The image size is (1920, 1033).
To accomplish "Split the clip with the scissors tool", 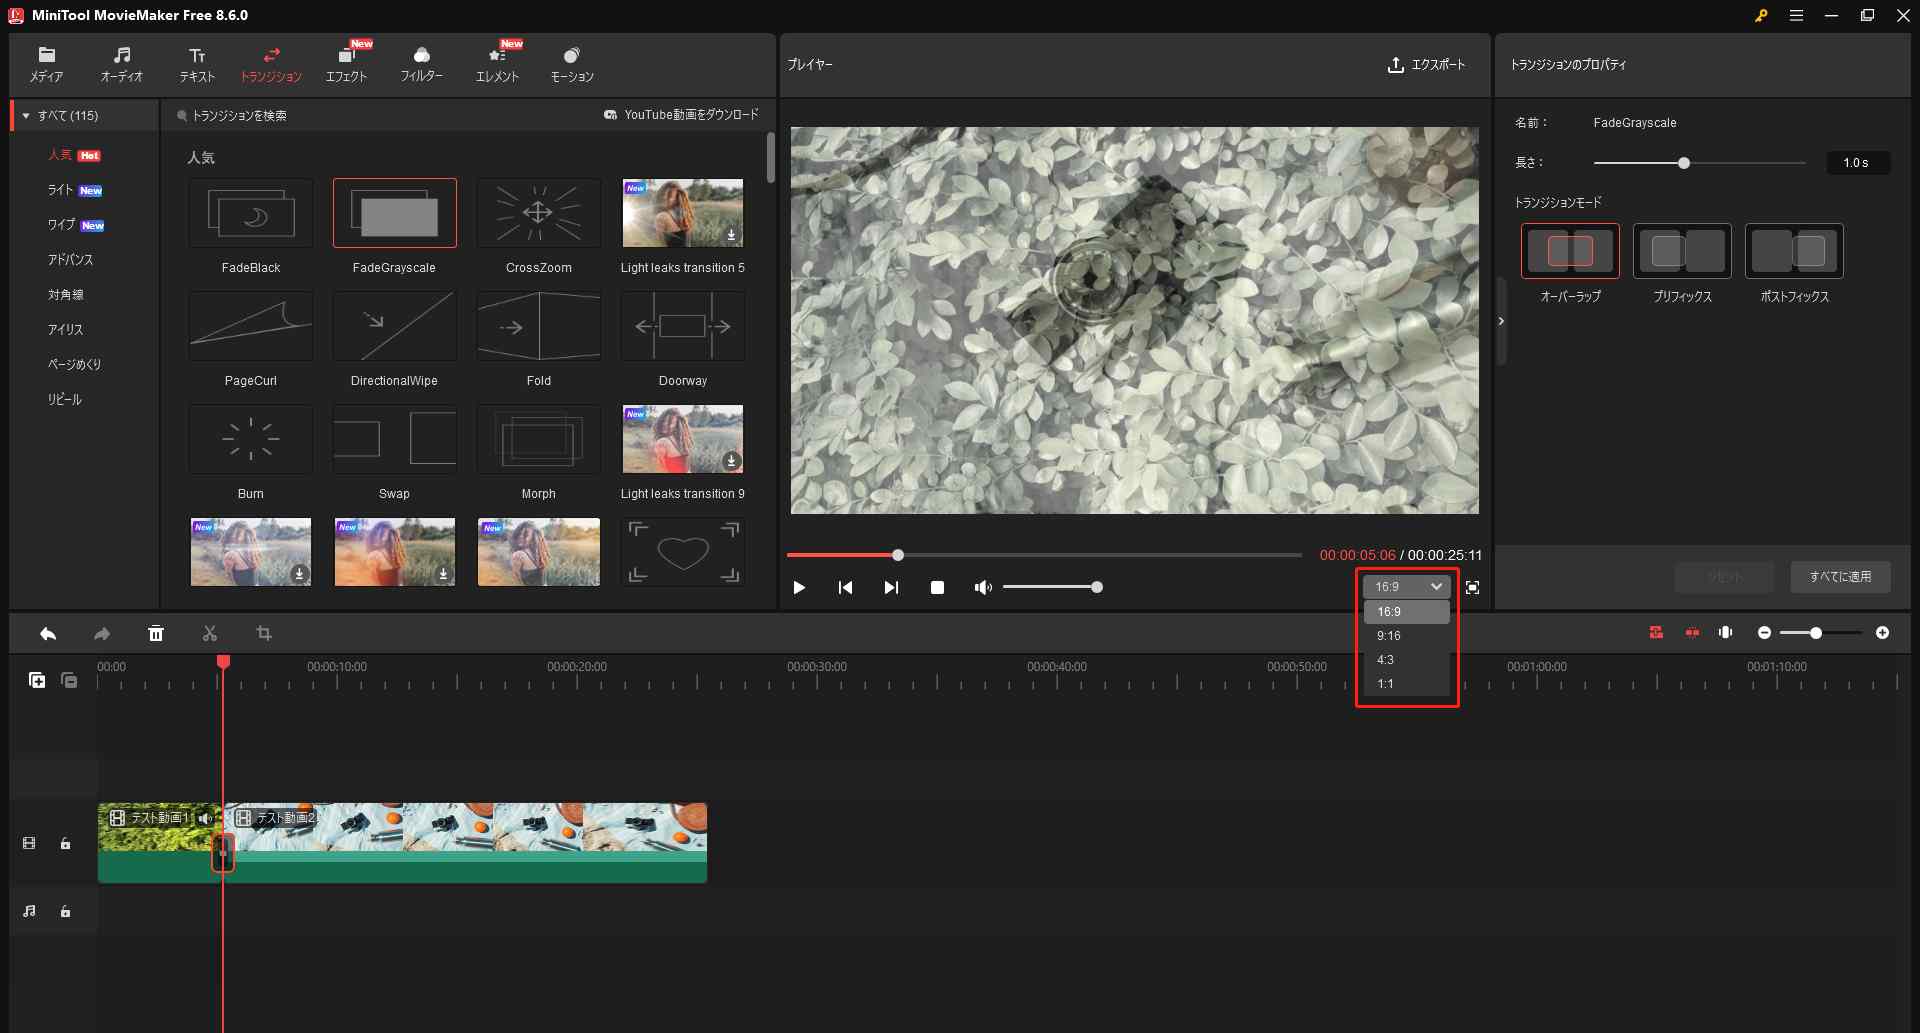I will [209, 633].
